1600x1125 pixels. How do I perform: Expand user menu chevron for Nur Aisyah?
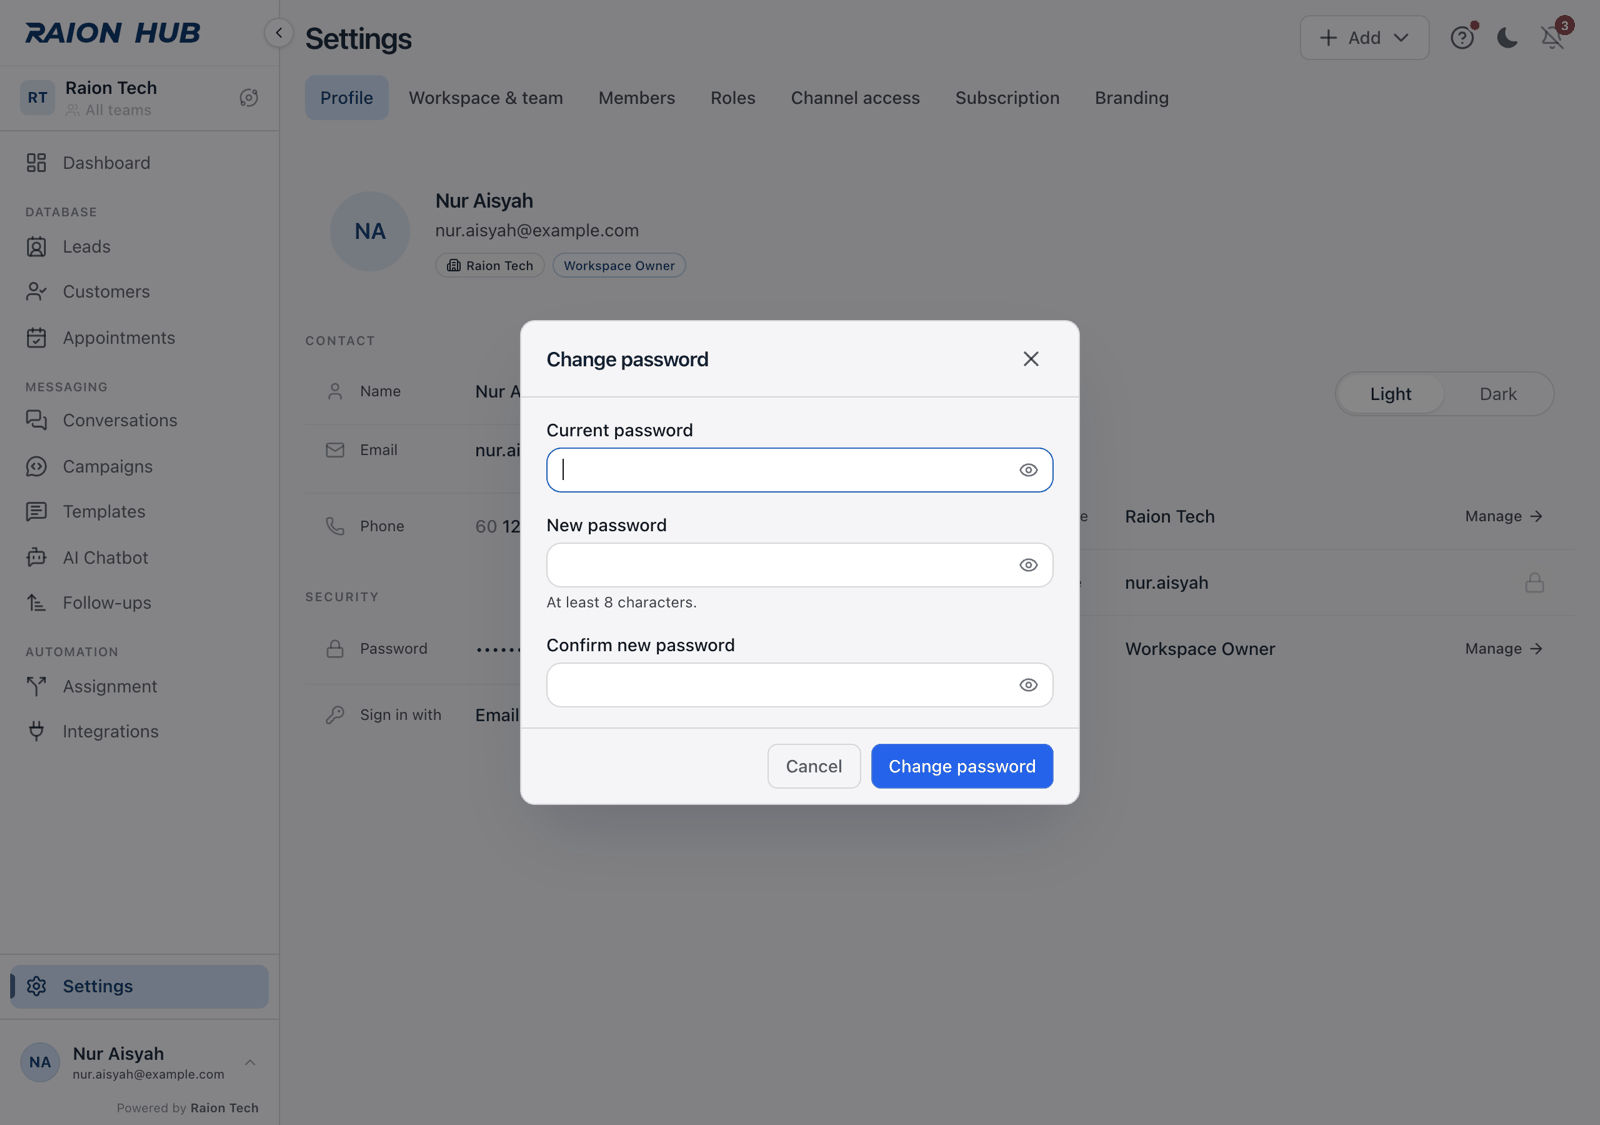(x=250, y=1063)
